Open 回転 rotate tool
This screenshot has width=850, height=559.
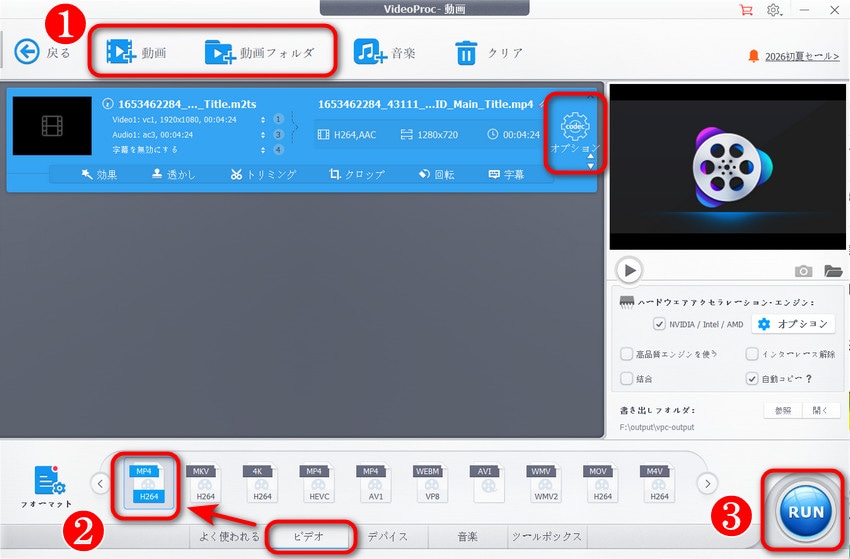436,175
